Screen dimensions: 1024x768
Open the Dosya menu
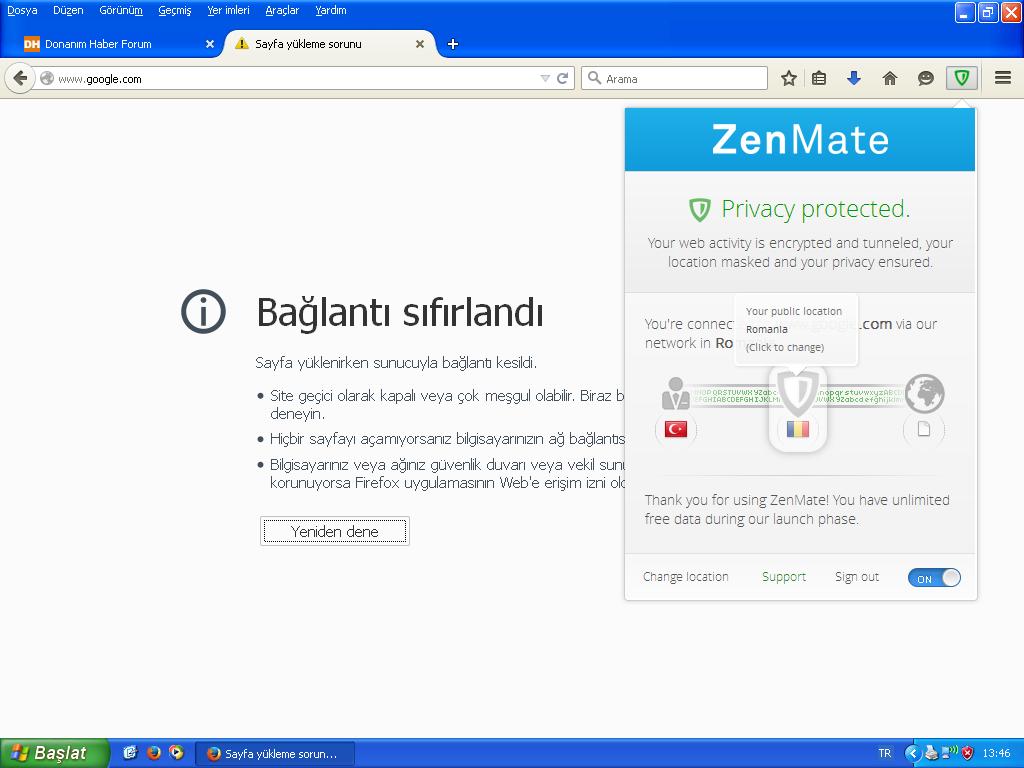click(22, 10)
